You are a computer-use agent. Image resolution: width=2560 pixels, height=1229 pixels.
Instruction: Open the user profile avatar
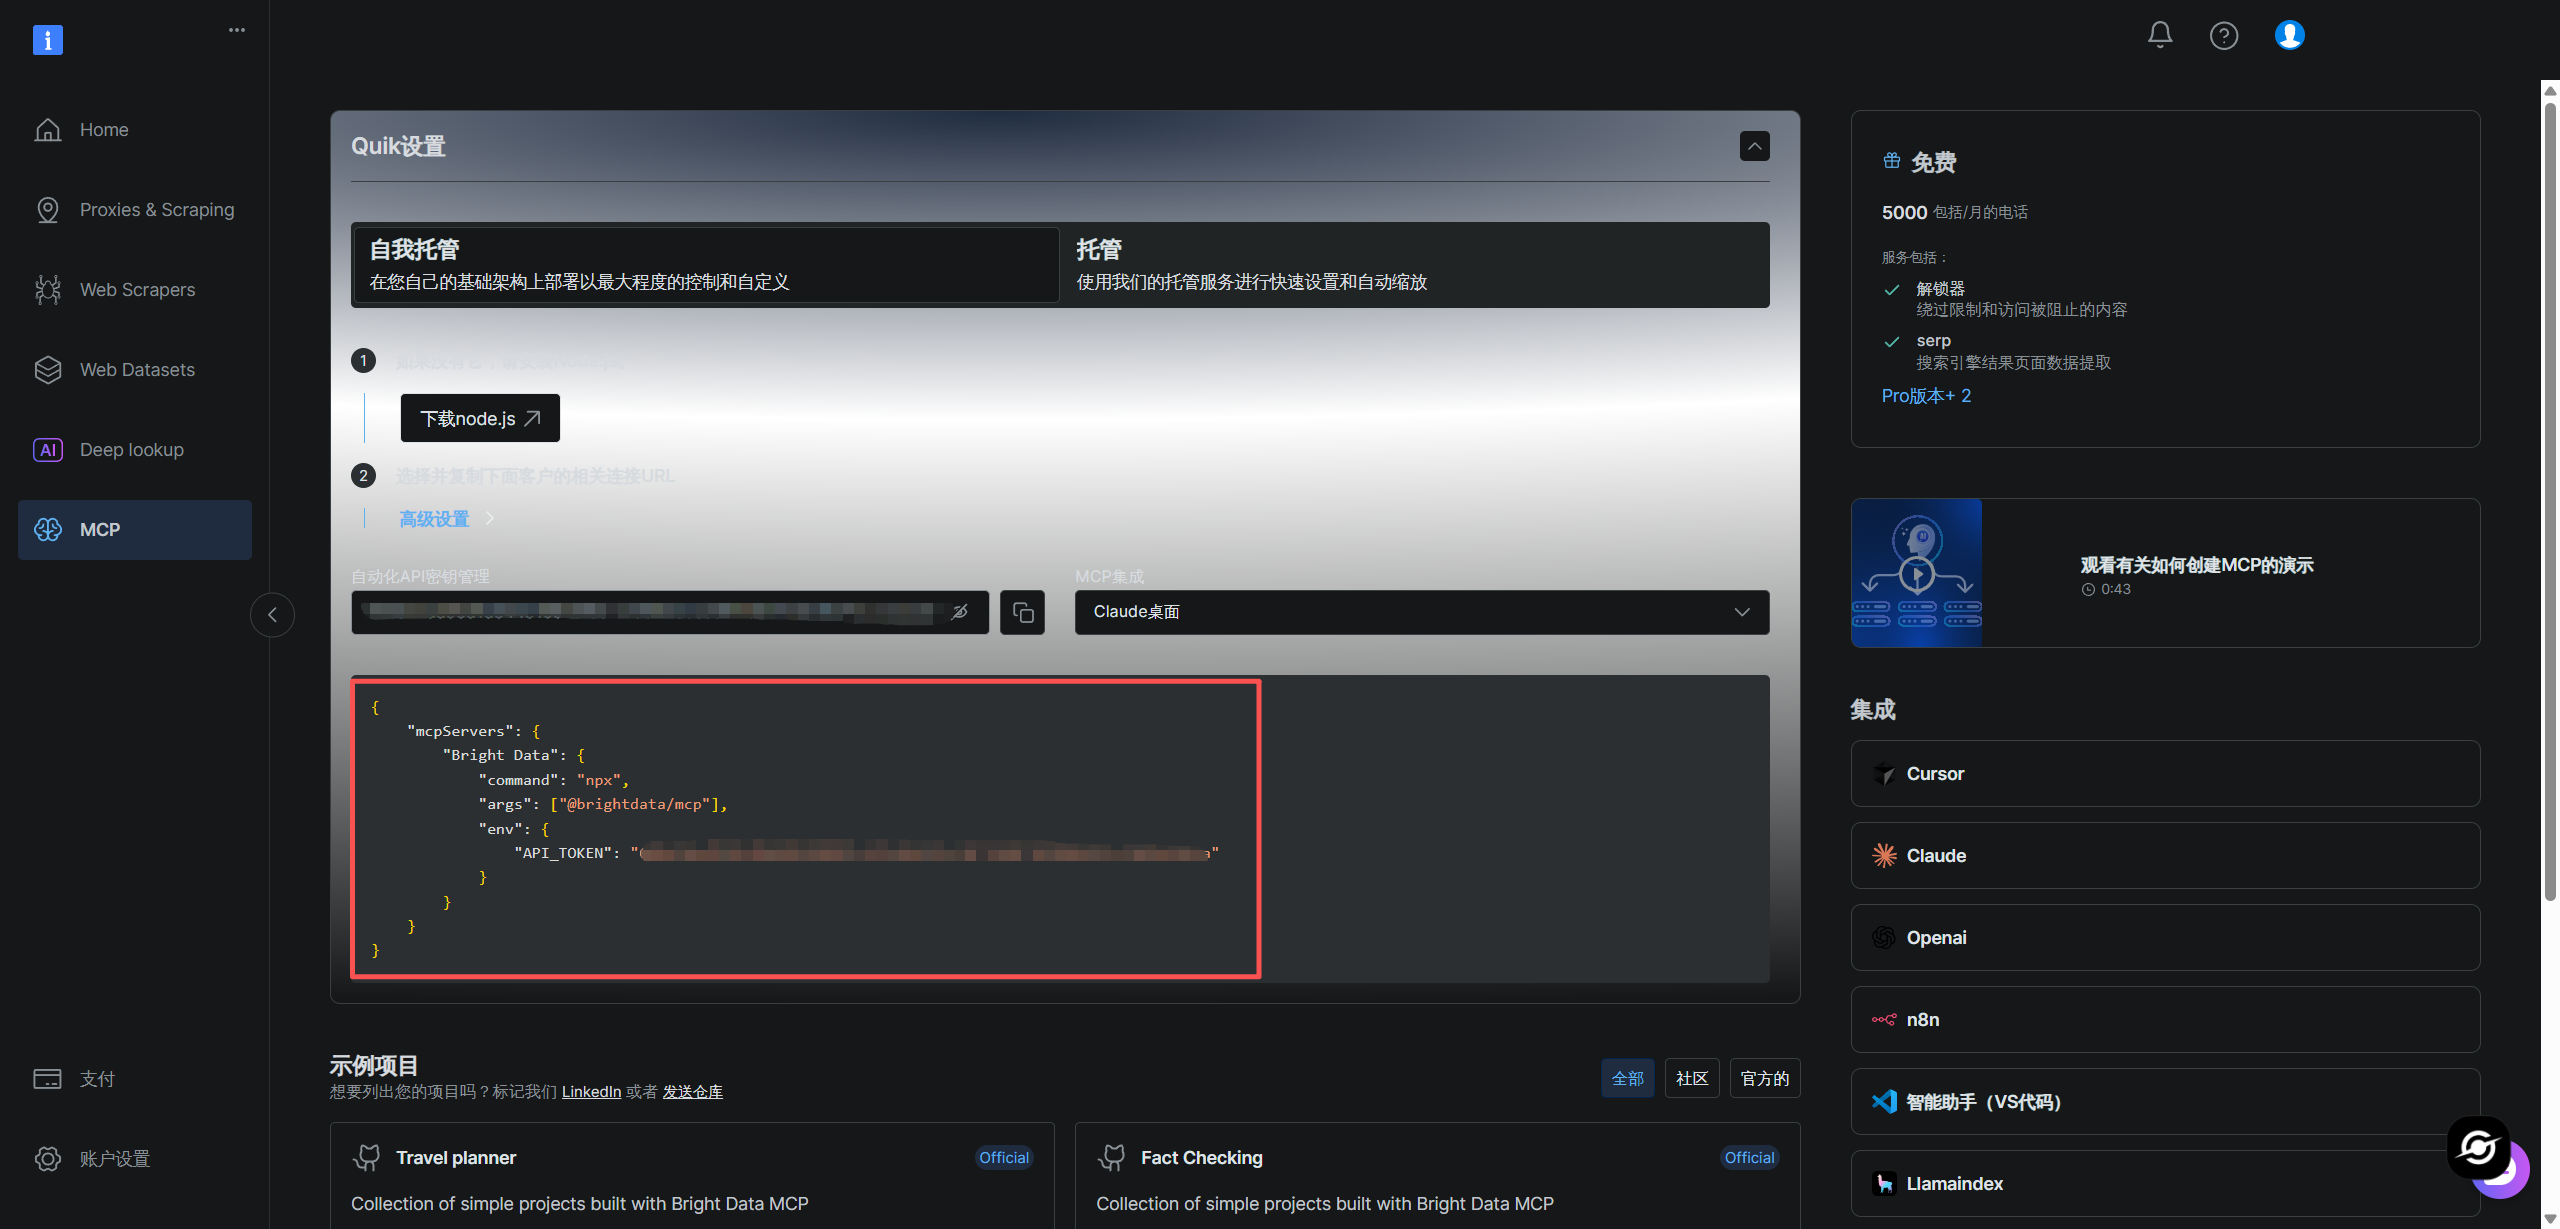[2290, 35]
